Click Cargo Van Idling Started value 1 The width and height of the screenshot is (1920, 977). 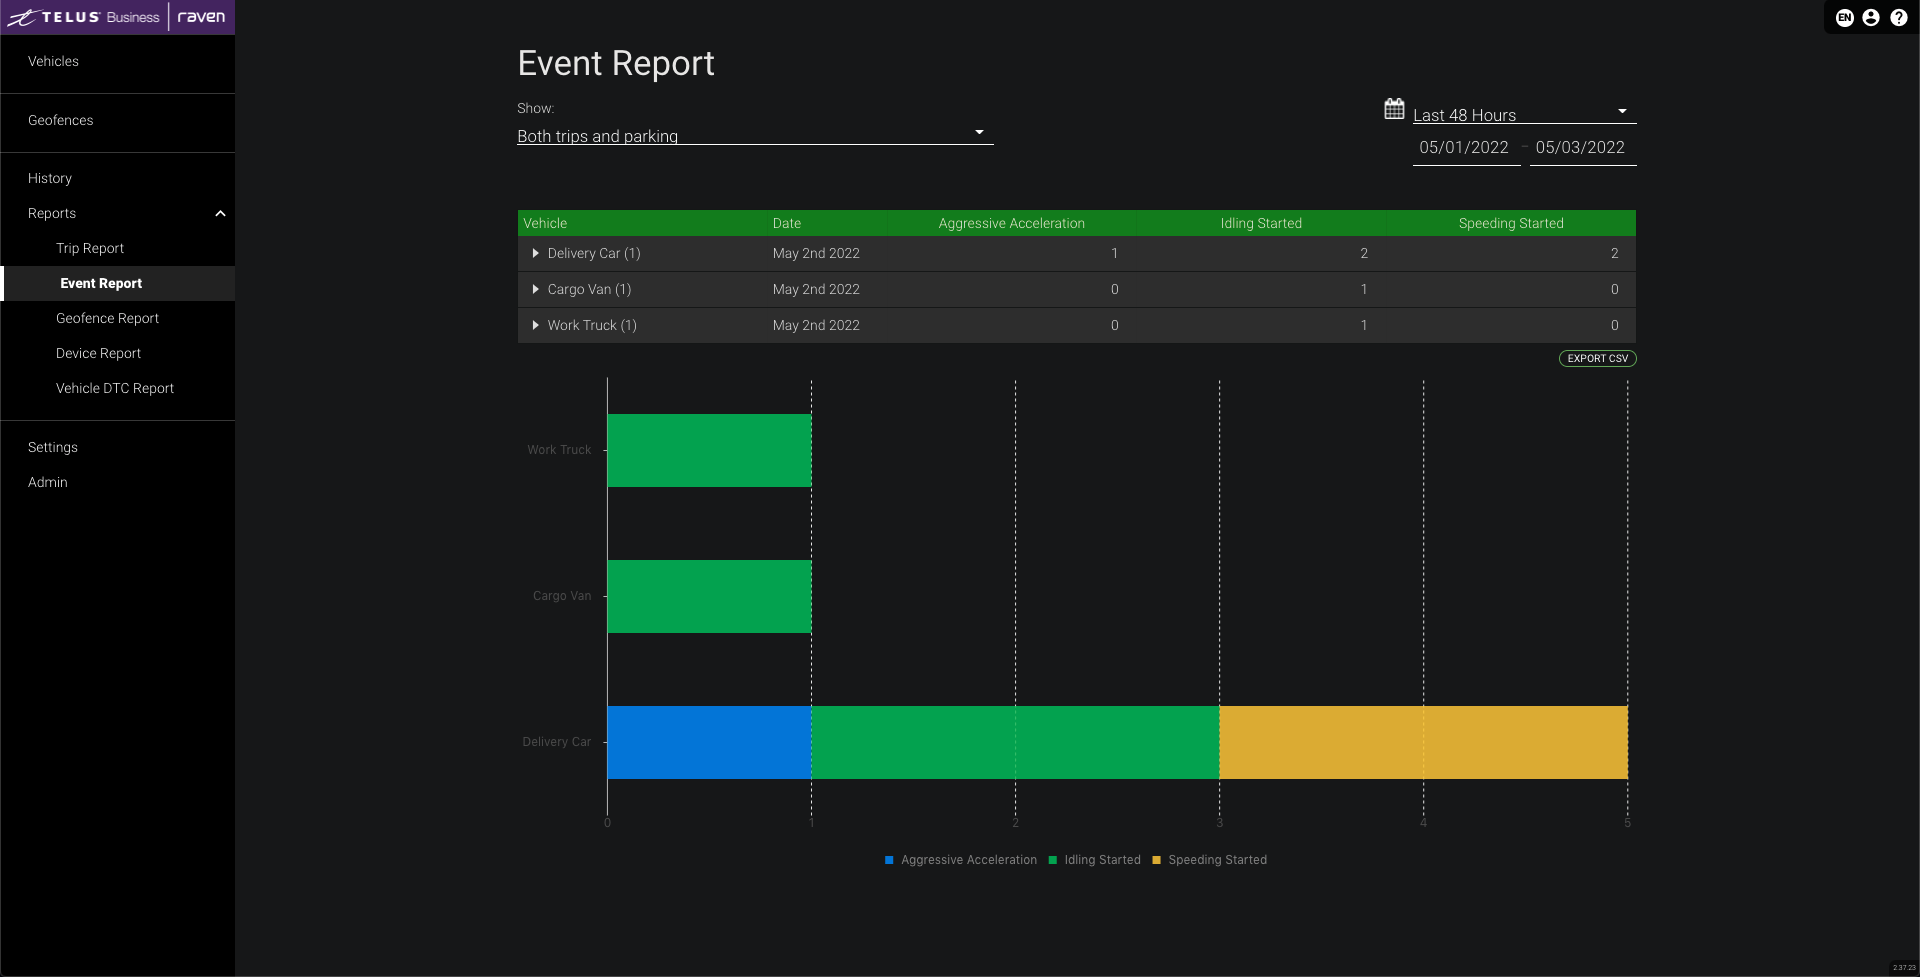point(1364,289)
